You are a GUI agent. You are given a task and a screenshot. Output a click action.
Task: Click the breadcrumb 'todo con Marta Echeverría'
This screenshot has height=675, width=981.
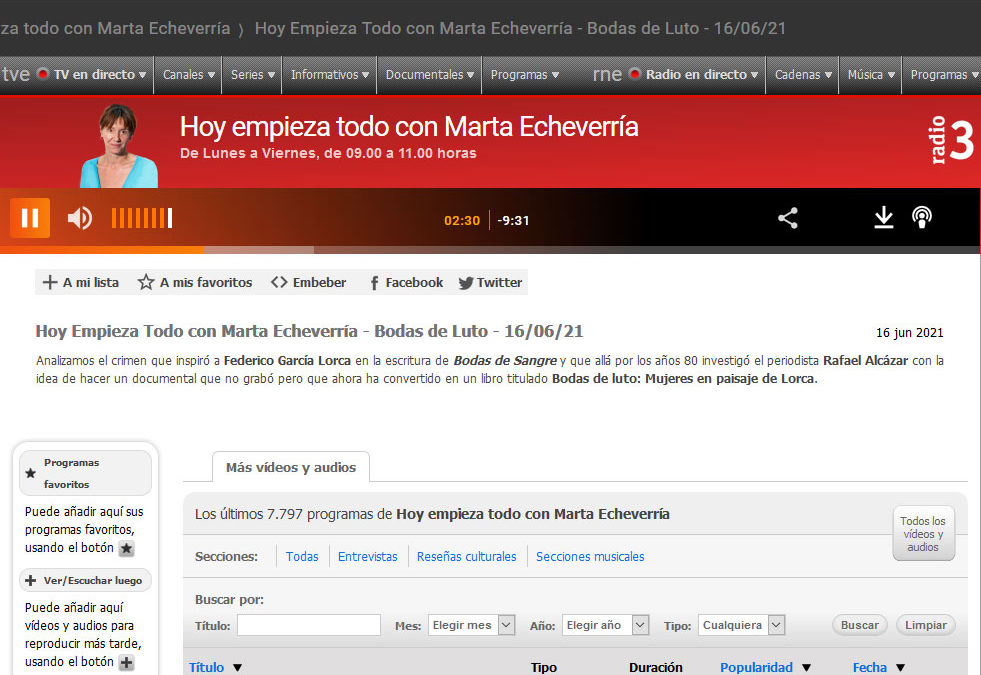115,29
